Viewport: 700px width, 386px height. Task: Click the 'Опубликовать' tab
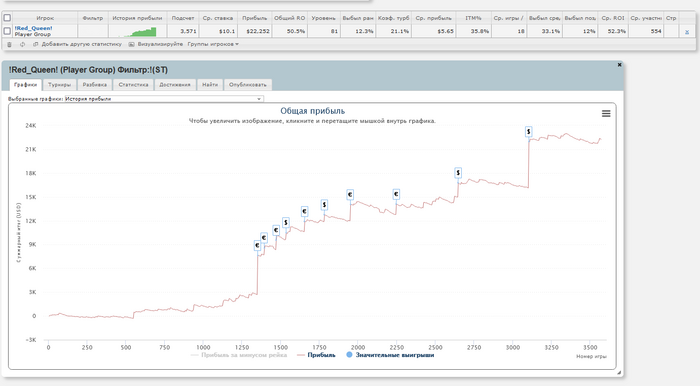pos(248,85)
